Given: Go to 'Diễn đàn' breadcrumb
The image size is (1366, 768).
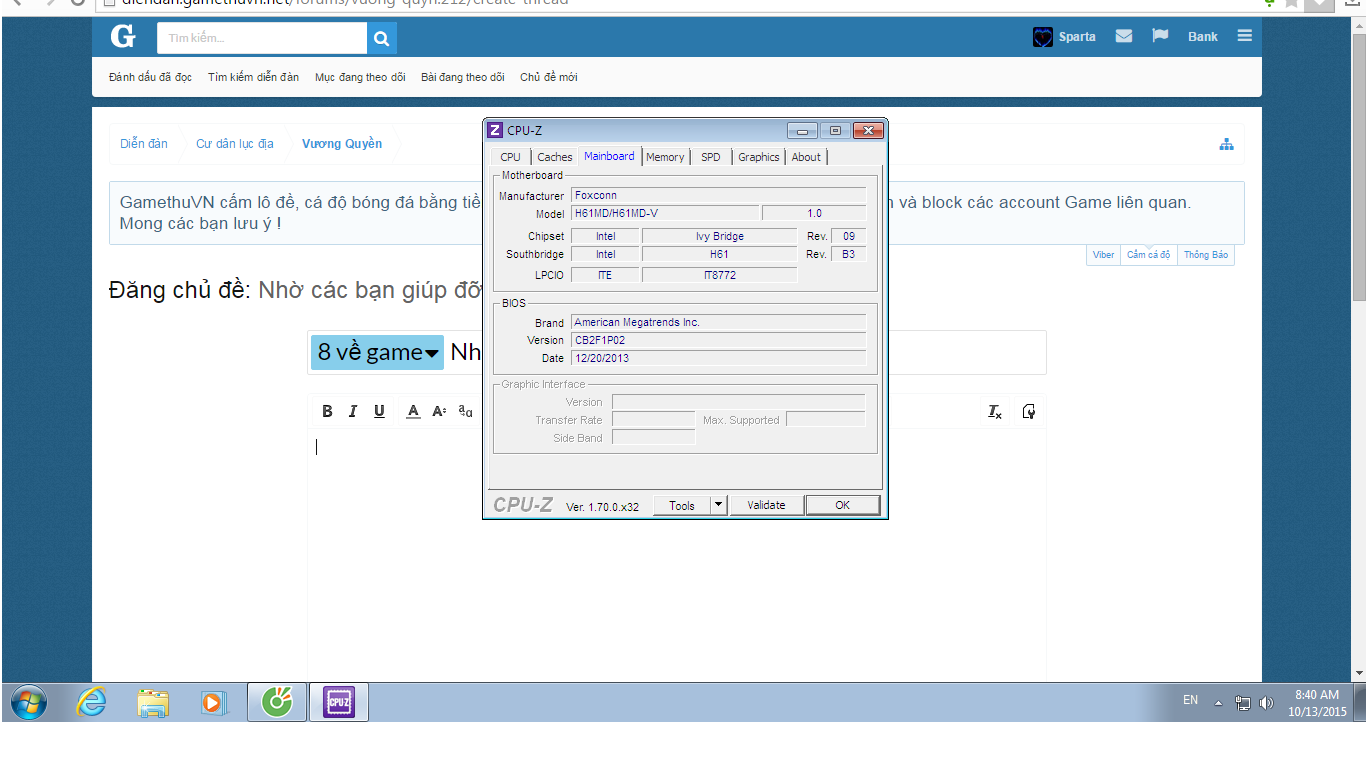Looking at the screenshot, I should pyautogui.click(x=144, y=144).
